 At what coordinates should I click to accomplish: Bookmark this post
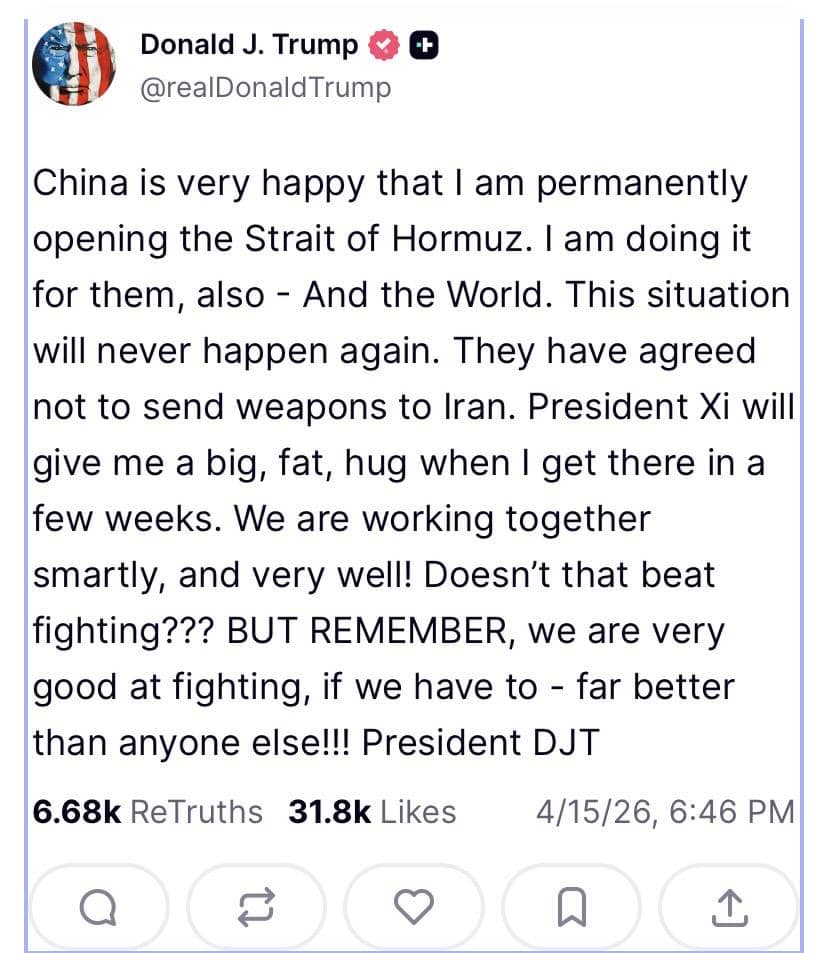pyautogui.click(x=570, y=907)
